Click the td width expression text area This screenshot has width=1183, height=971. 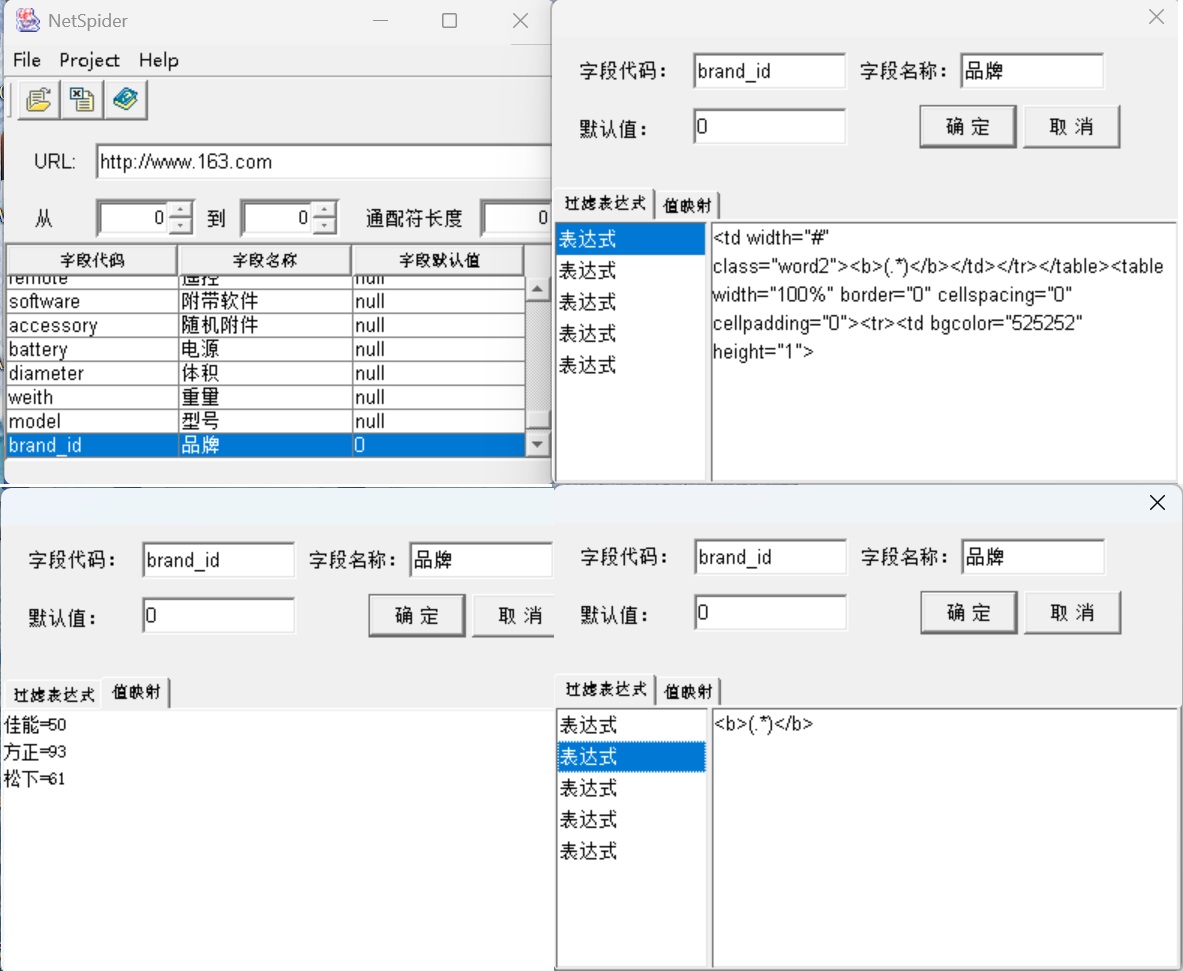tap(943, 351)
